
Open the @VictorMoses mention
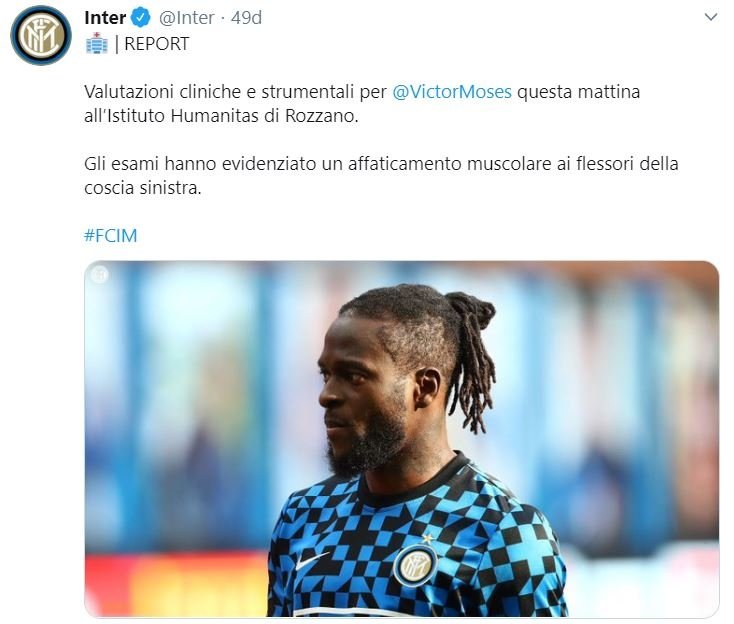pyautogui.click(x=452, y=92)
